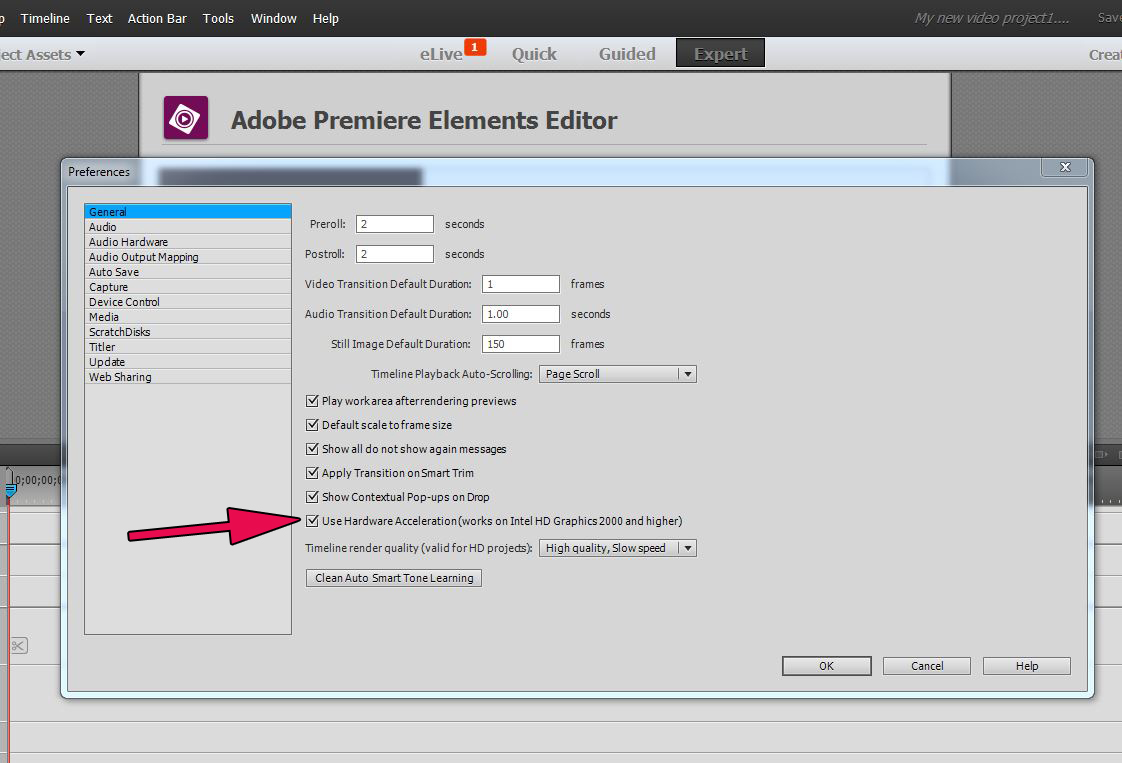This screenshot has height=763, width=1122.
Task: Click the Create button in the top bar
Action: [x=1105, y=54]
